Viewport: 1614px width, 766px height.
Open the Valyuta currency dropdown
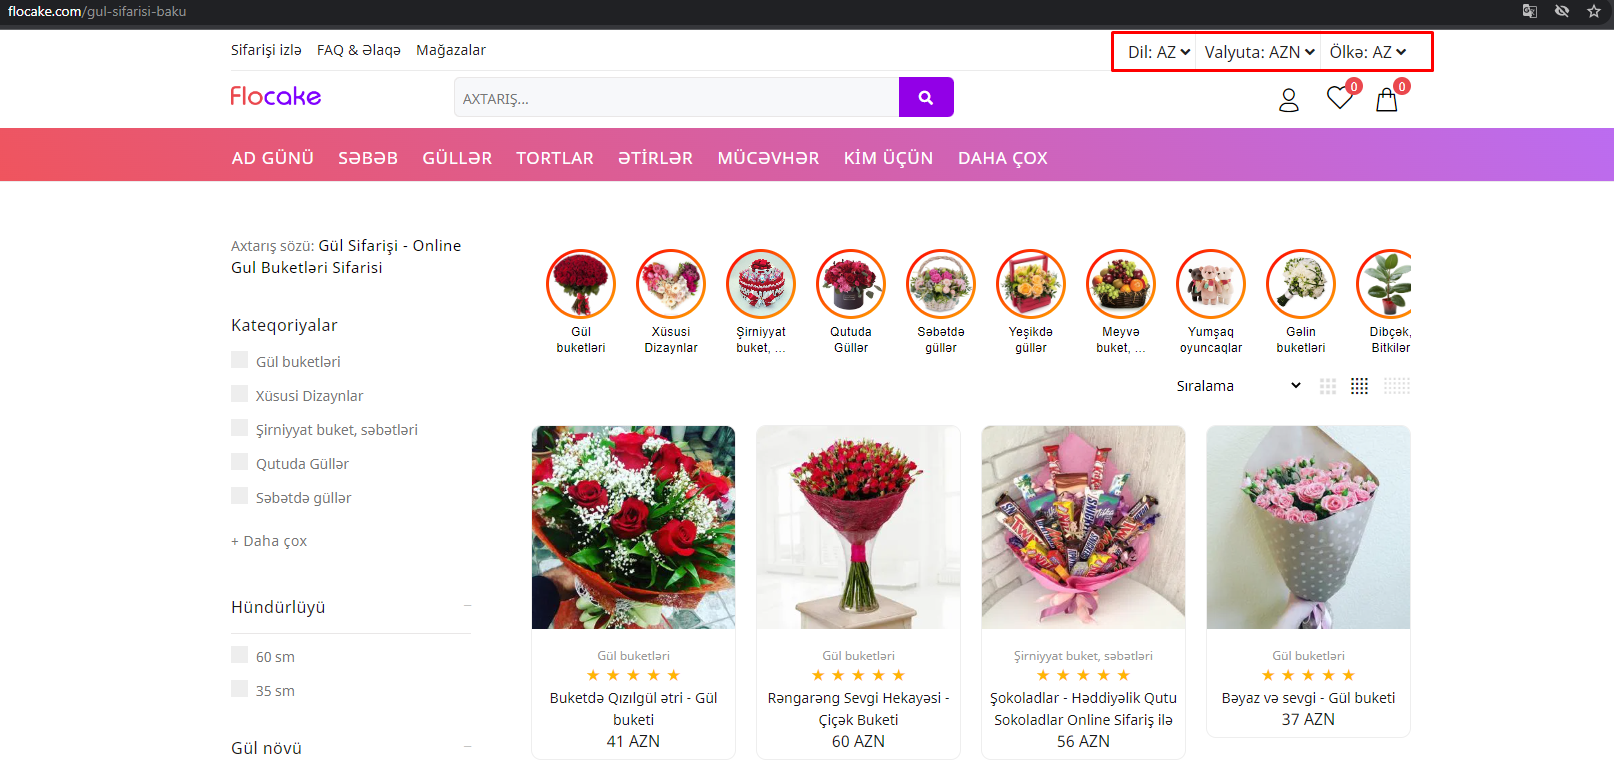1258,52
